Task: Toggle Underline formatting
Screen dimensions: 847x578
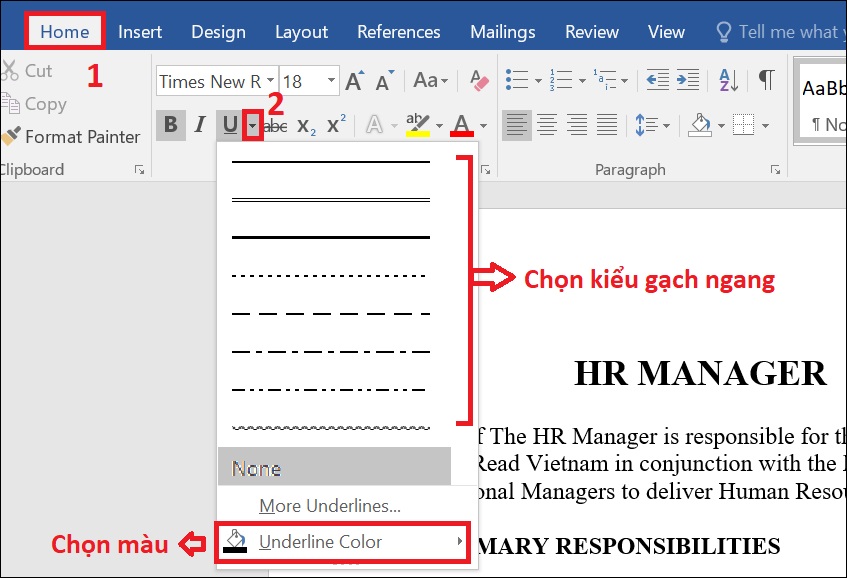Action: click(230, 125)
